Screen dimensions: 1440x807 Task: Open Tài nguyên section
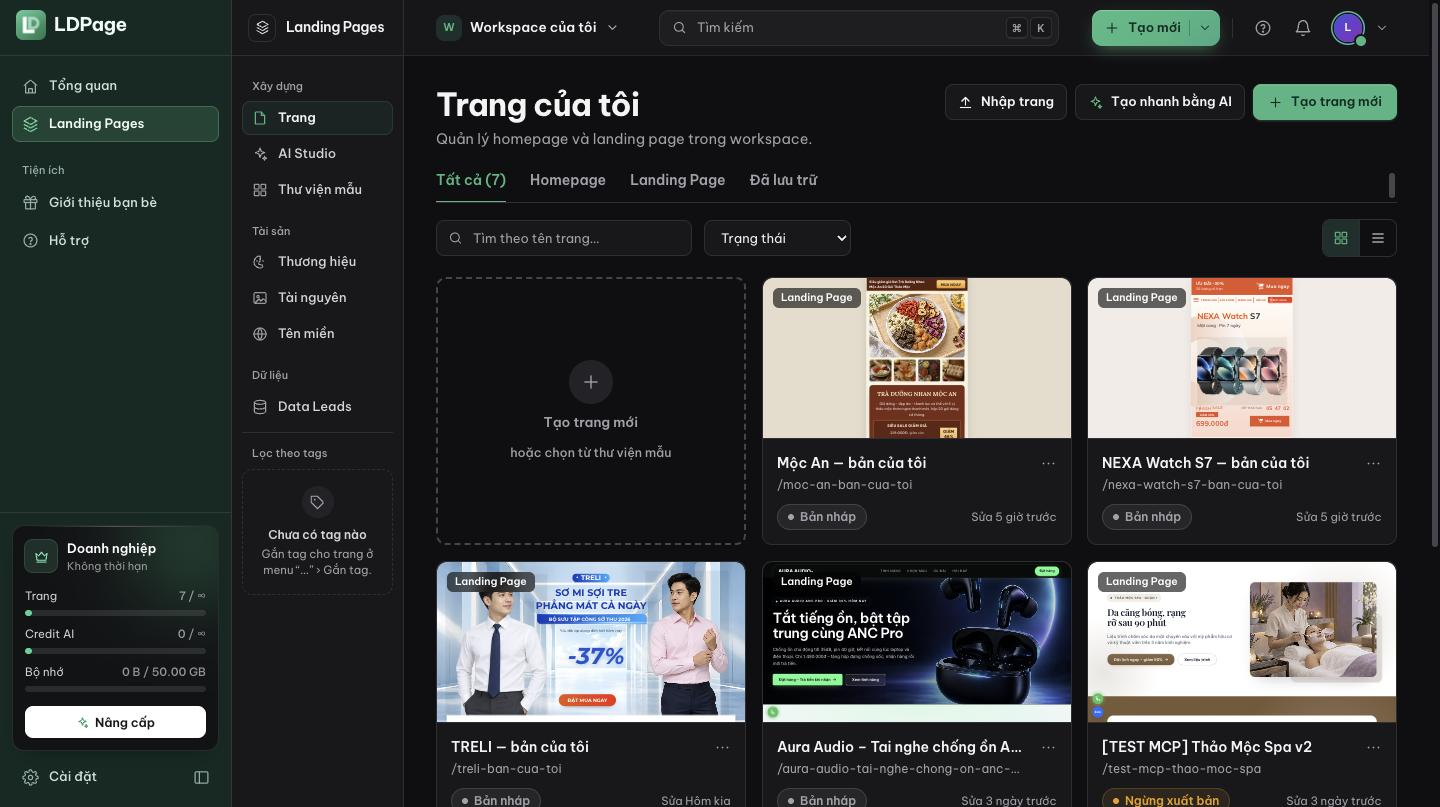pos(317,298)
